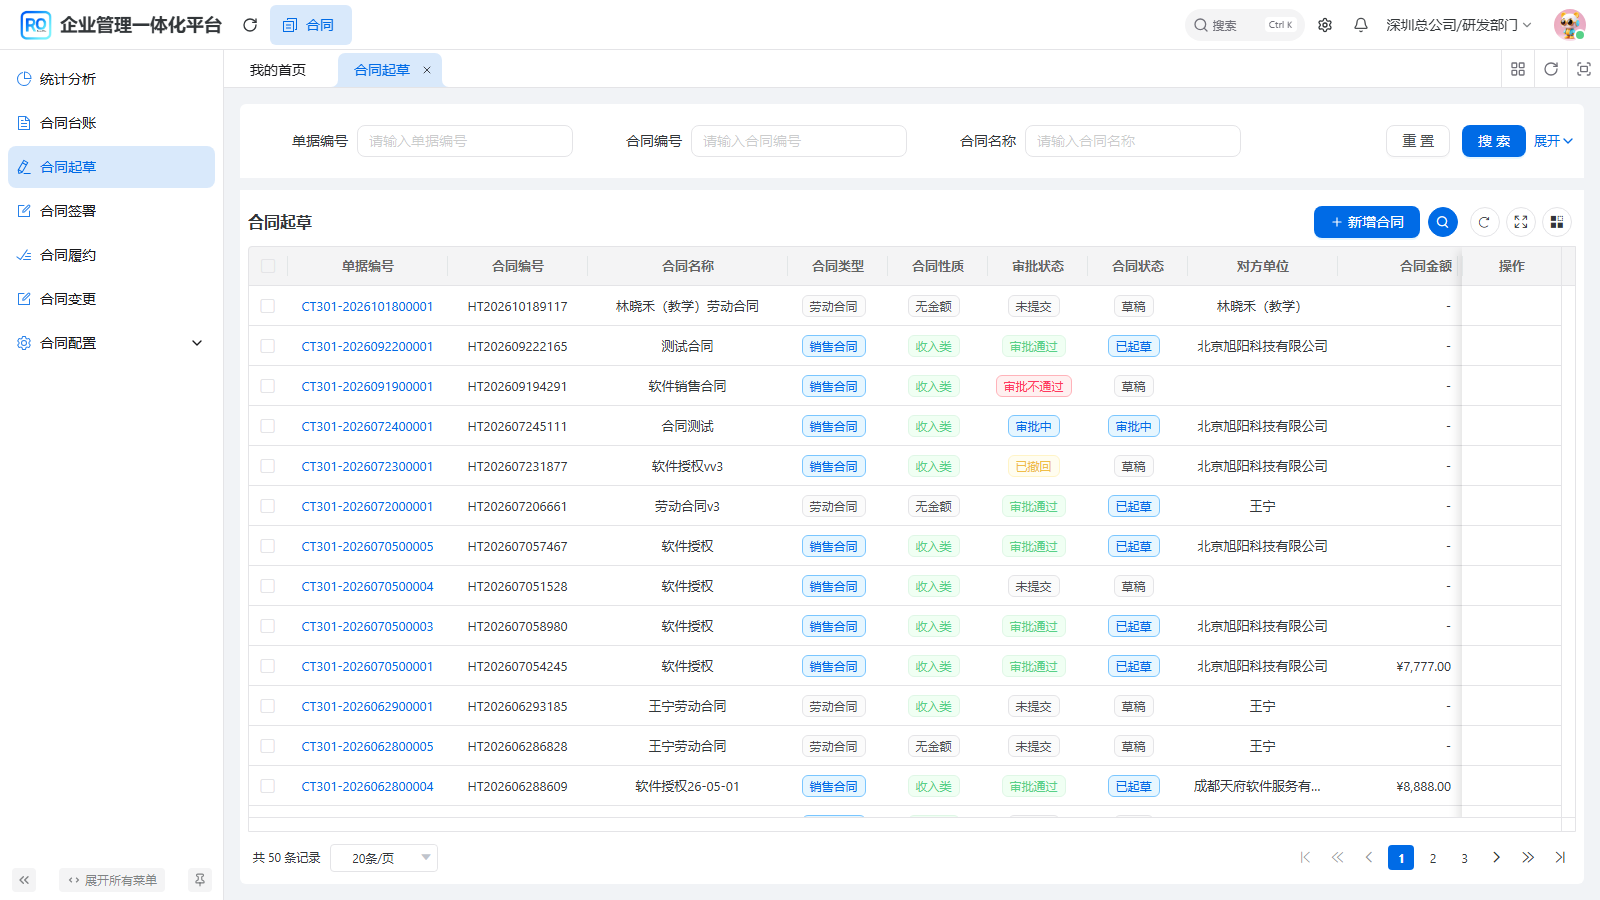Click the refresh icon beside the platform title
The width and height of the screenshot is (1600, 900).
(250, 25)
